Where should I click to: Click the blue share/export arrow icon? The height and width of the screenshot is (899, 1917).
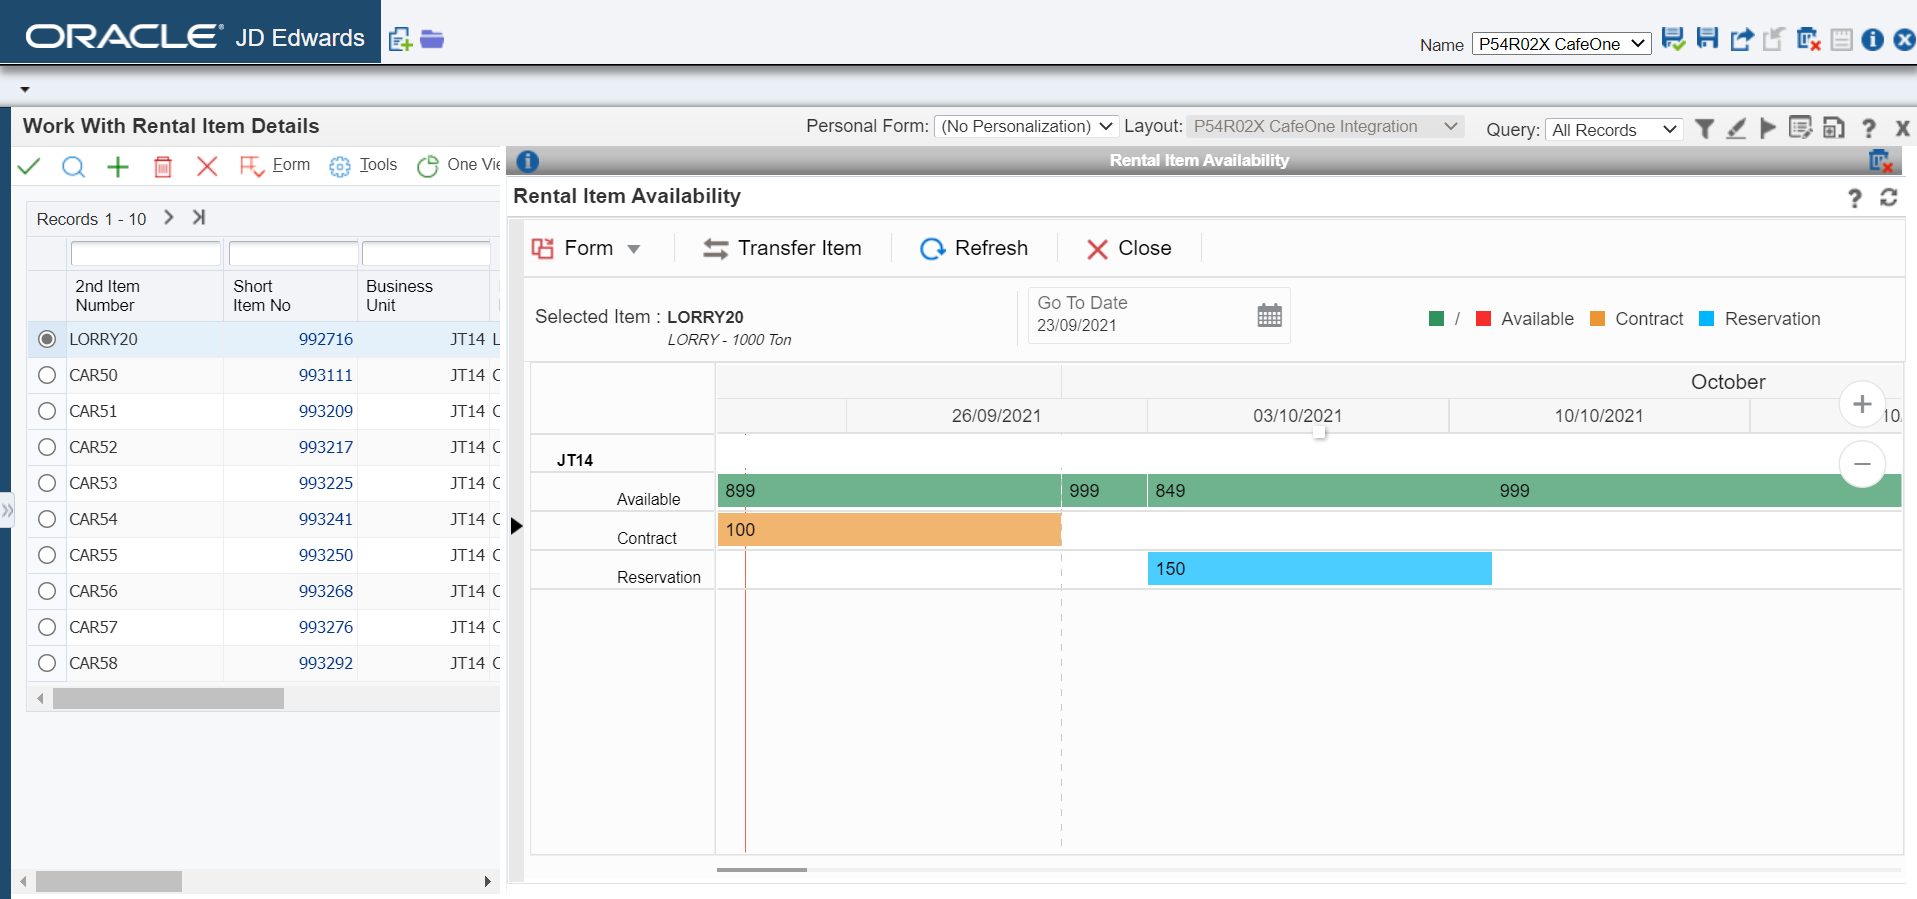1742,39
